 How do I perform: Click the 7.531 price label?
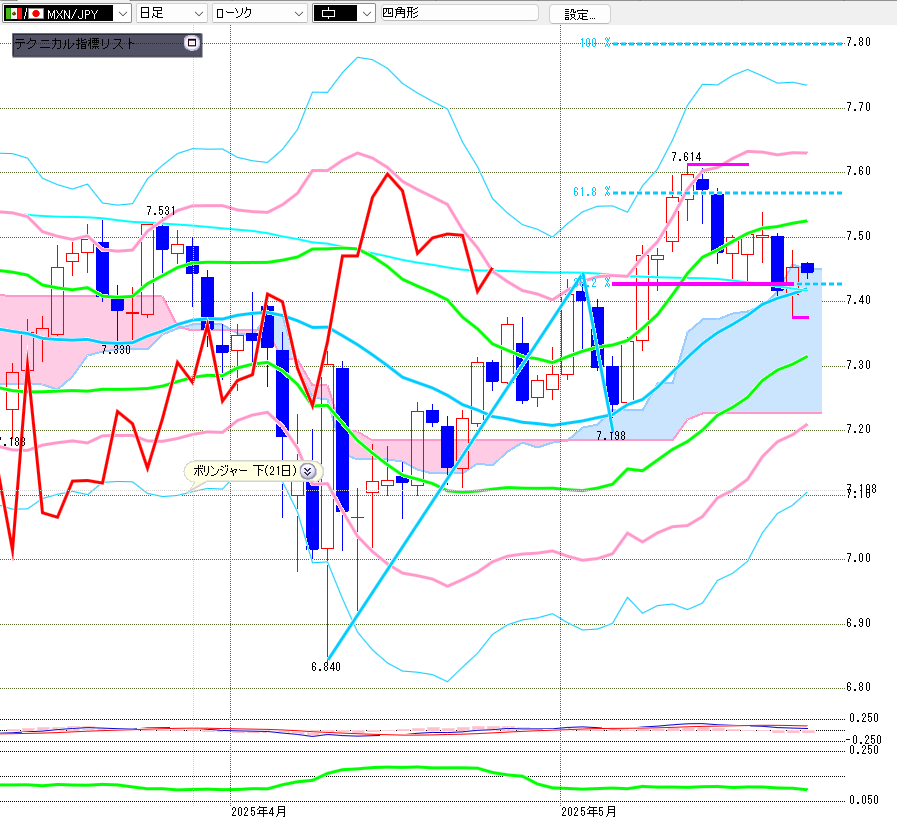point(160,211)
